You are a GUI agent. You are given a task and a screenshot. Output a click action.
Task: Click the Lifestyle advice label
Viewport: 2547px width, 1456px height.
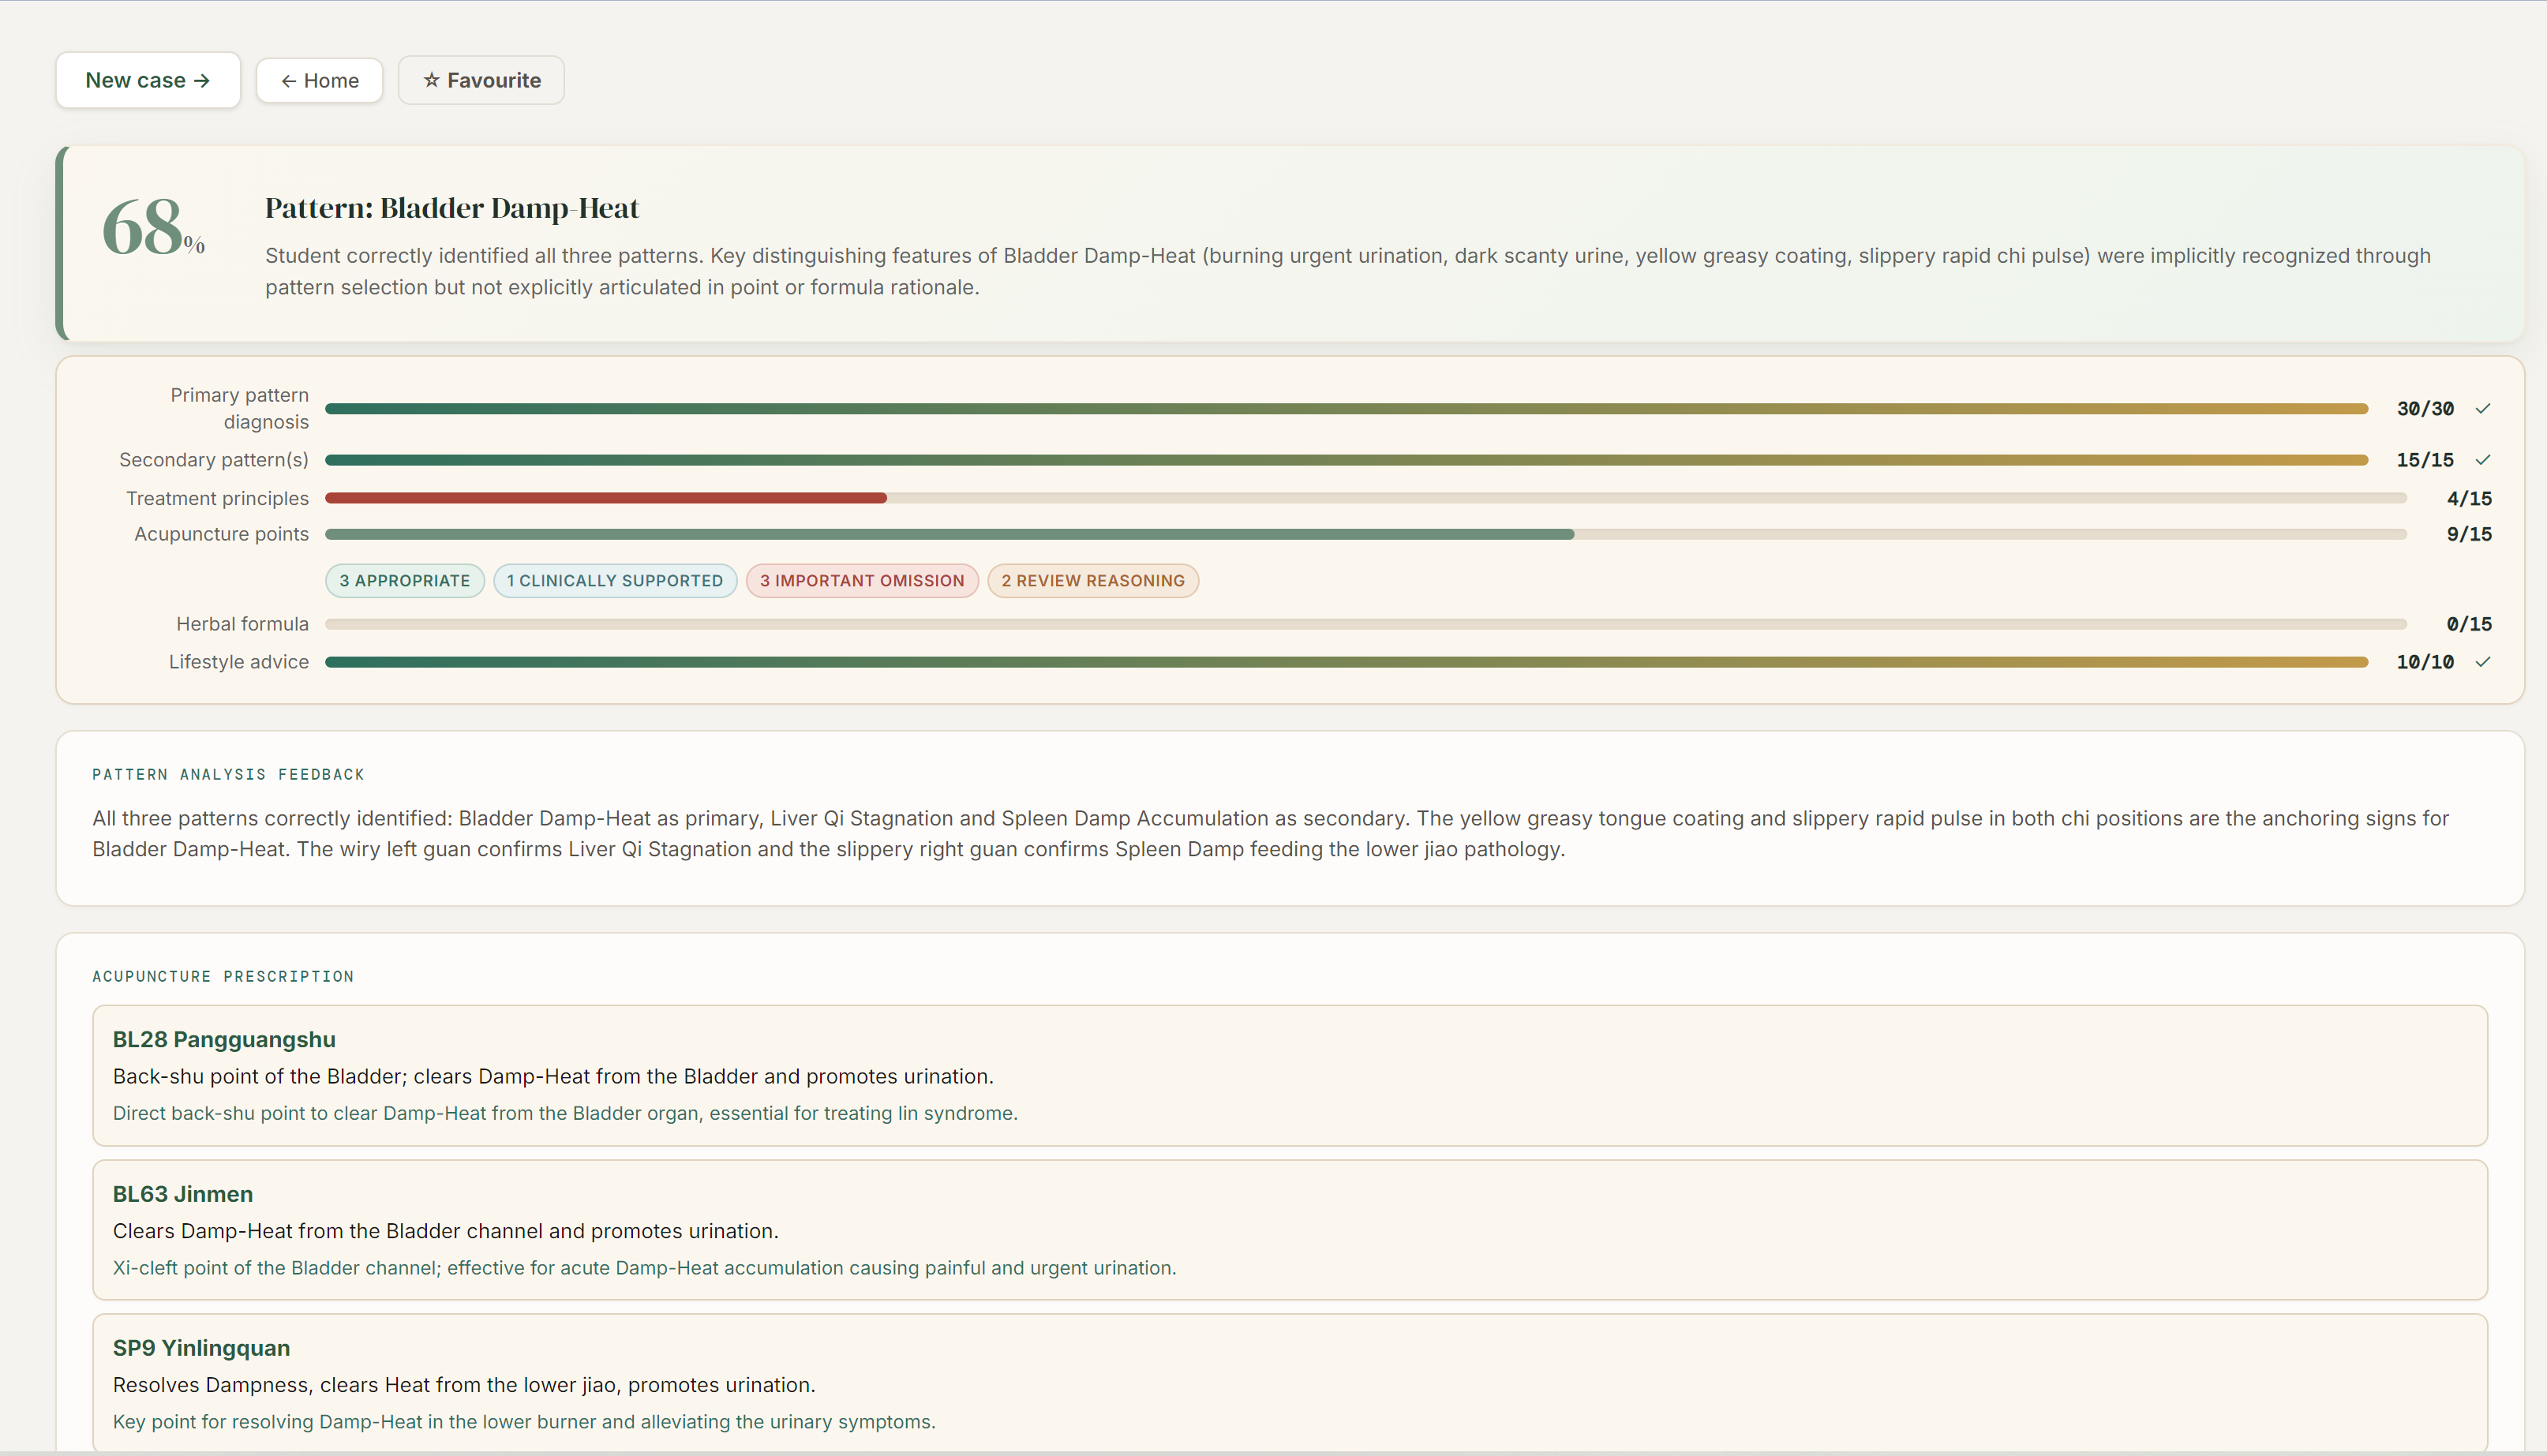(238, 662)
